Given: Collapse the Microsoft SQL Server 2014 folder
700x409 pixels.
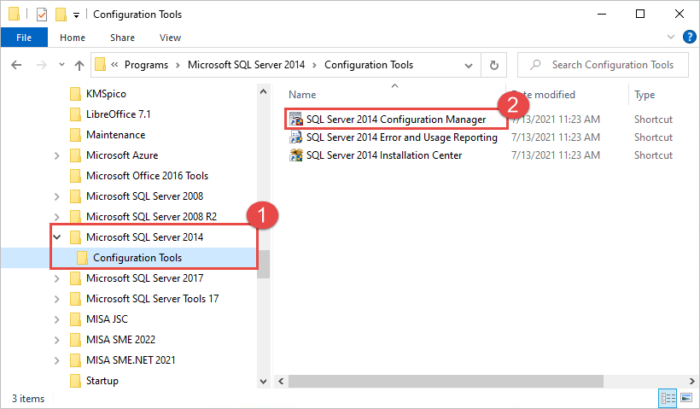Looking at the screenshot, I should click(57, 238).
